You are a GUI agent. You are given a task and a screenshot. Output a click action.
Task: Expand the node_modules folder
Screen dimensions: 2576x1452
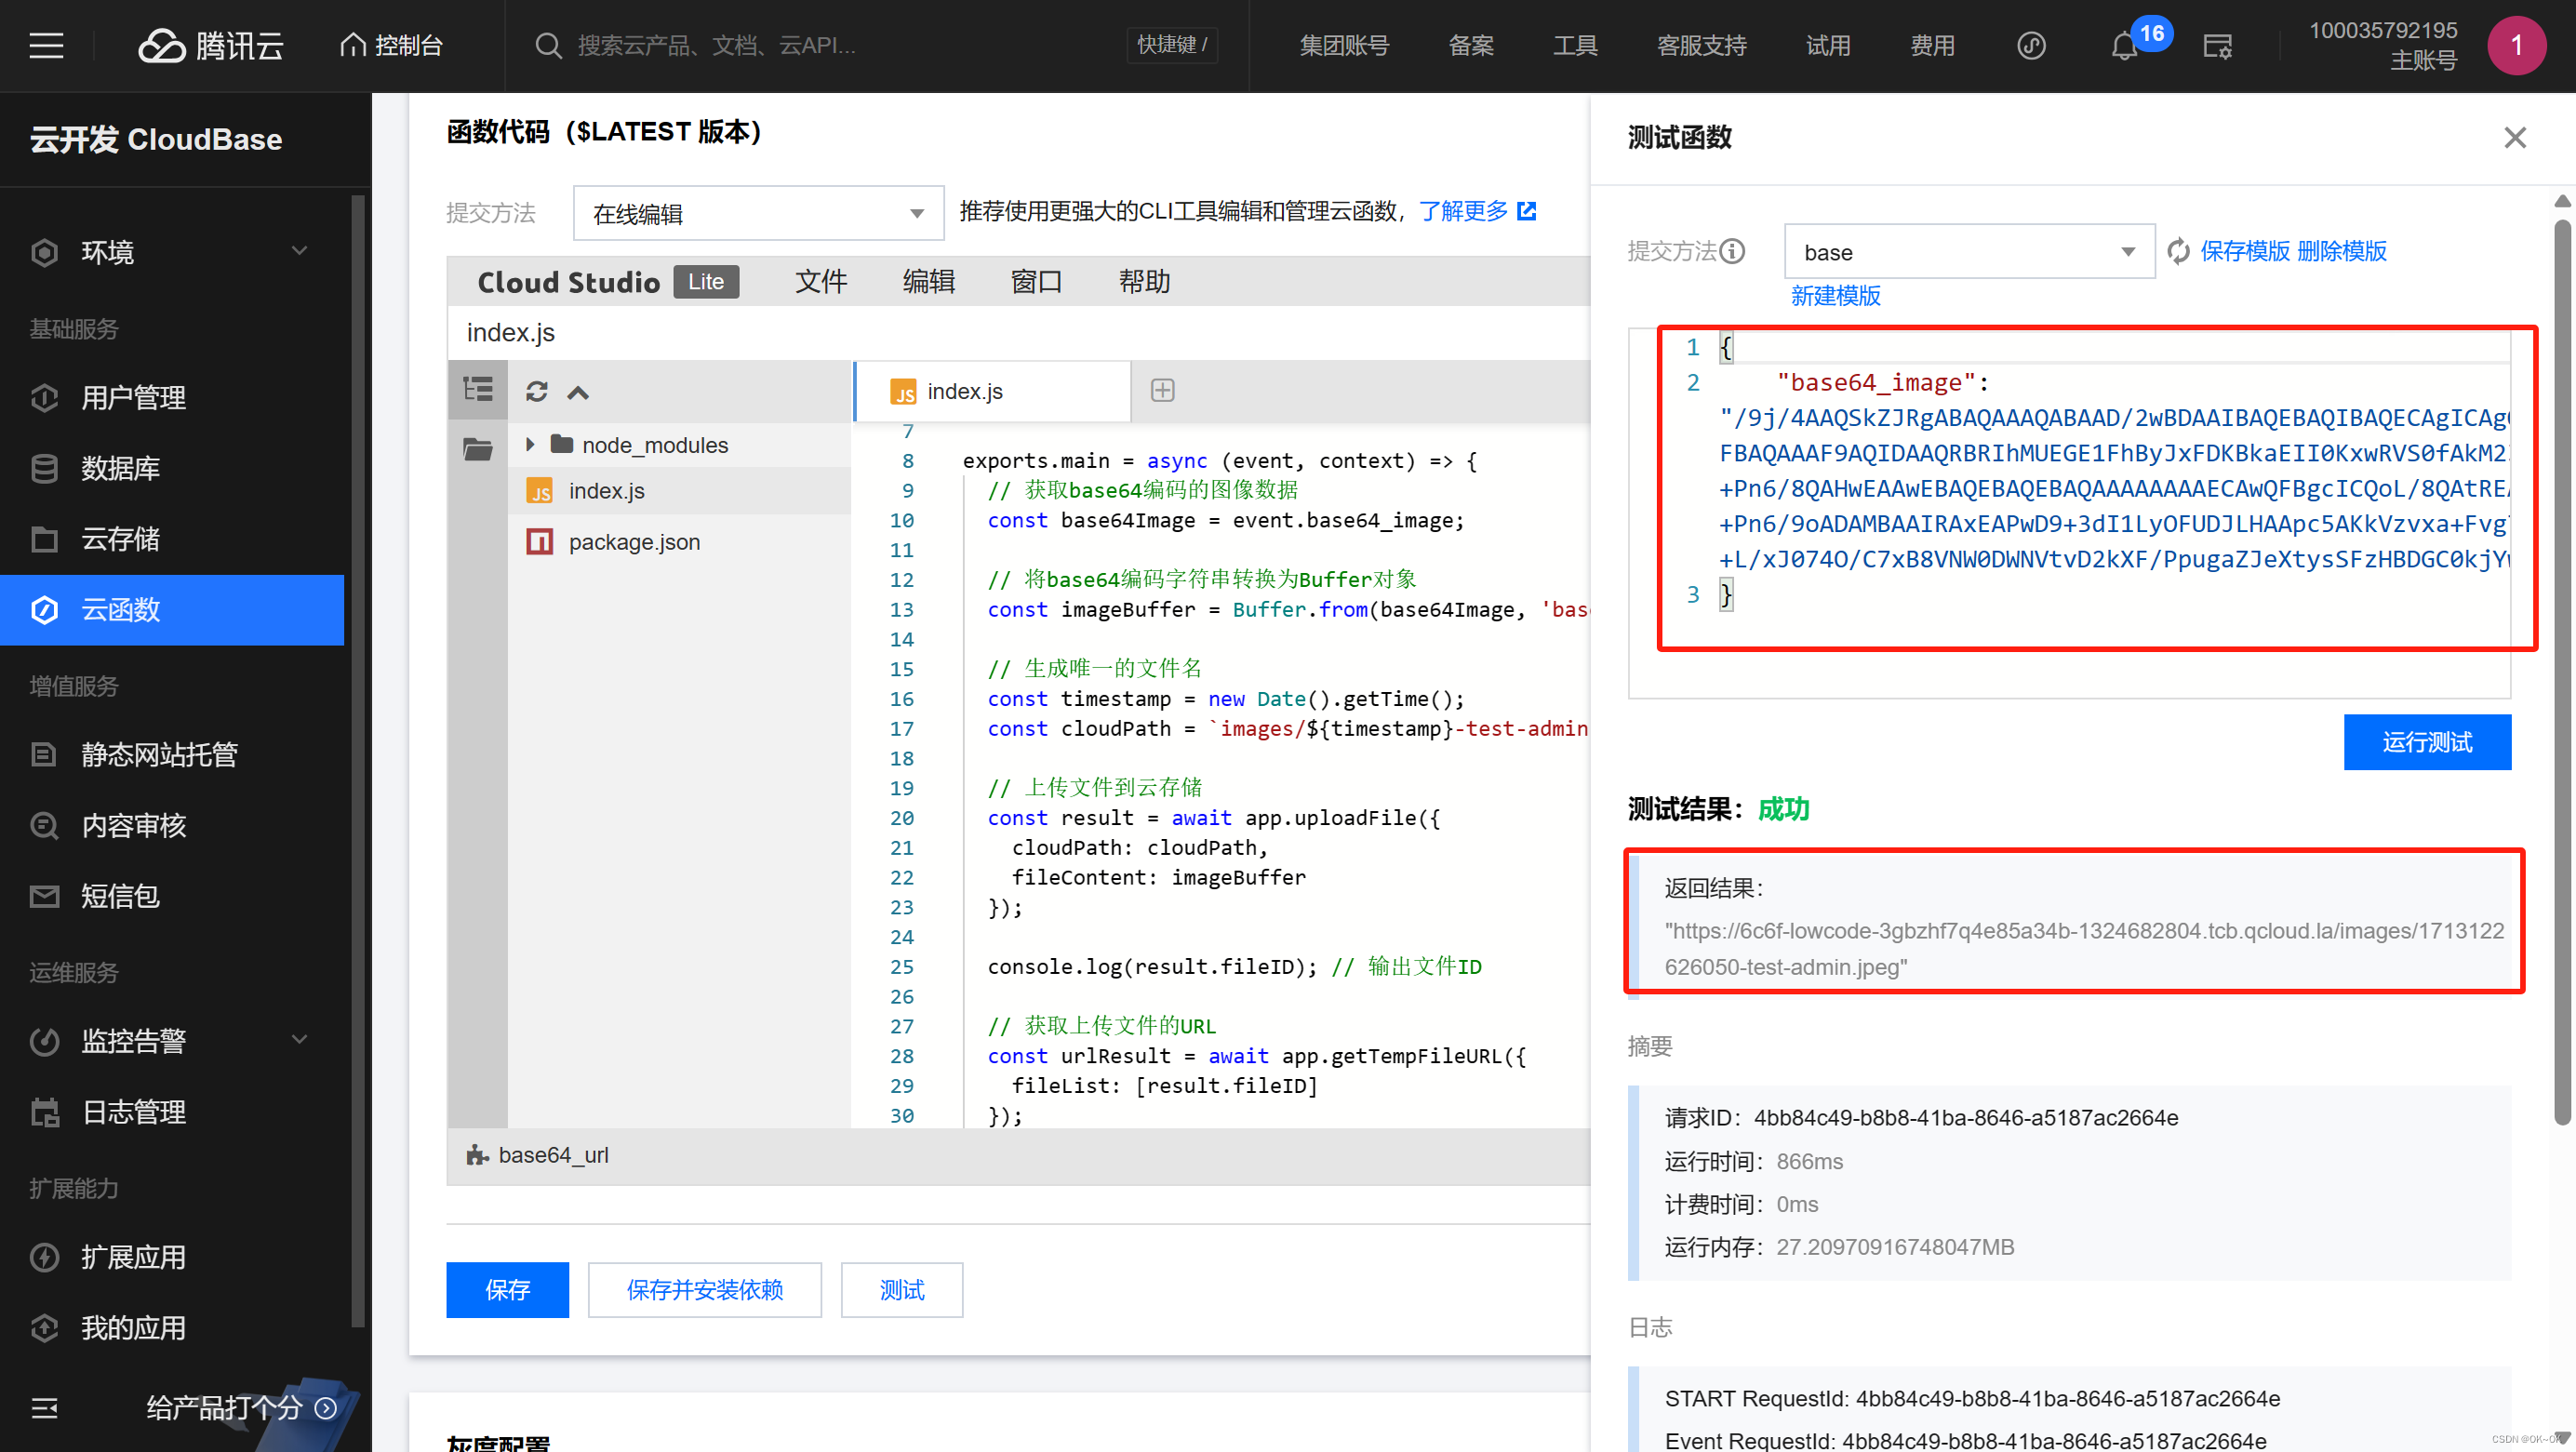point(531,445)
